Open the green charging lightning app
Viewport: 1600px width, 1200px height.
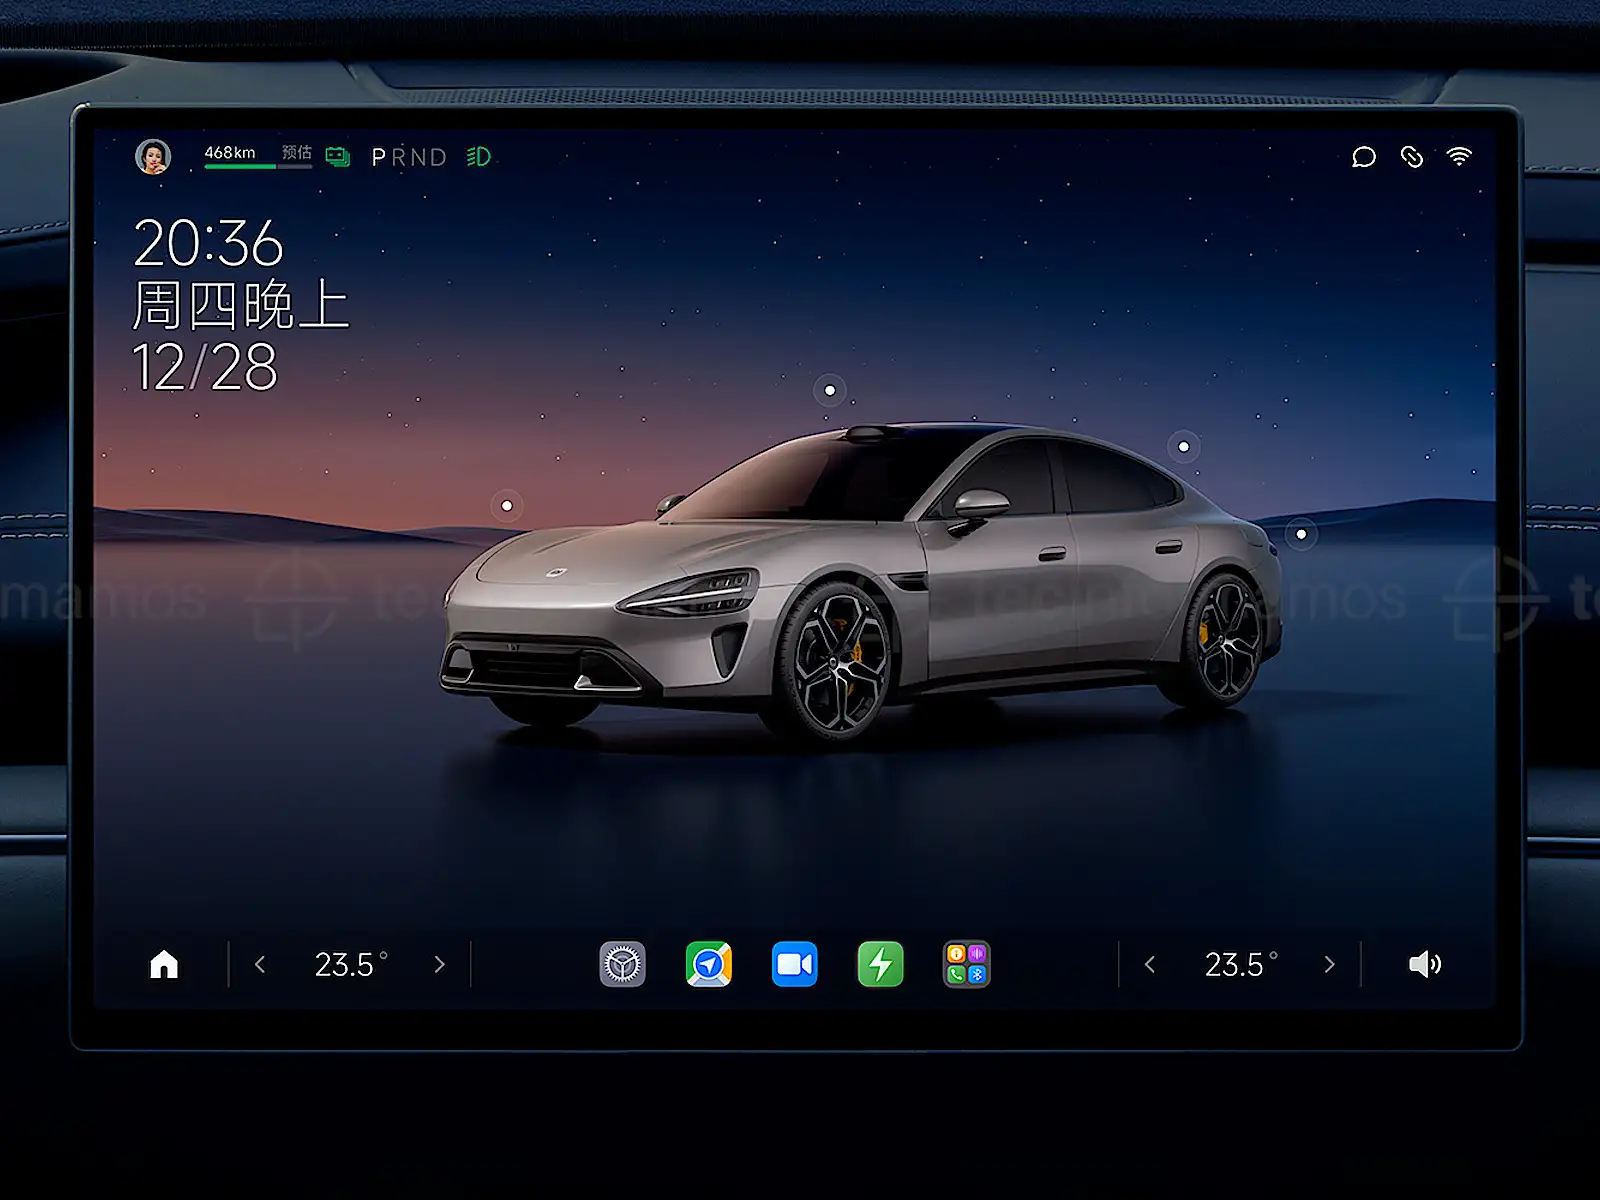(880, 964)
